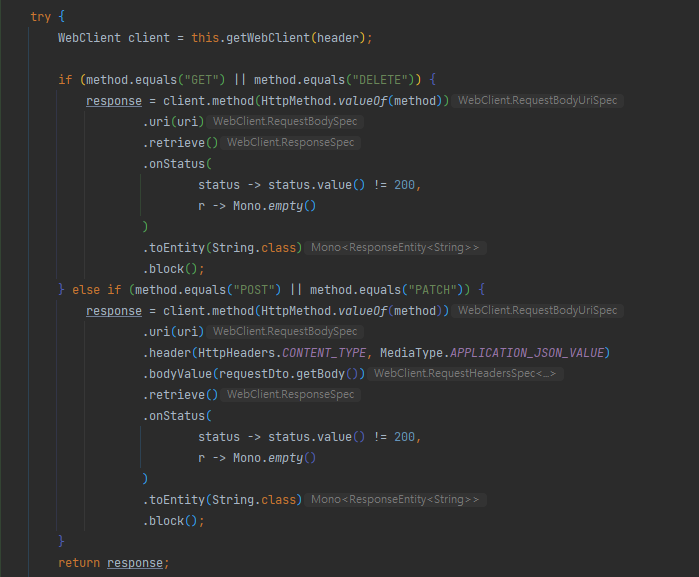Image resolution: width=699 pixels, height=577 pixels.
Task: Click ".uri(uri)" call in POST/PATCH branch
Action: point(173,332)
